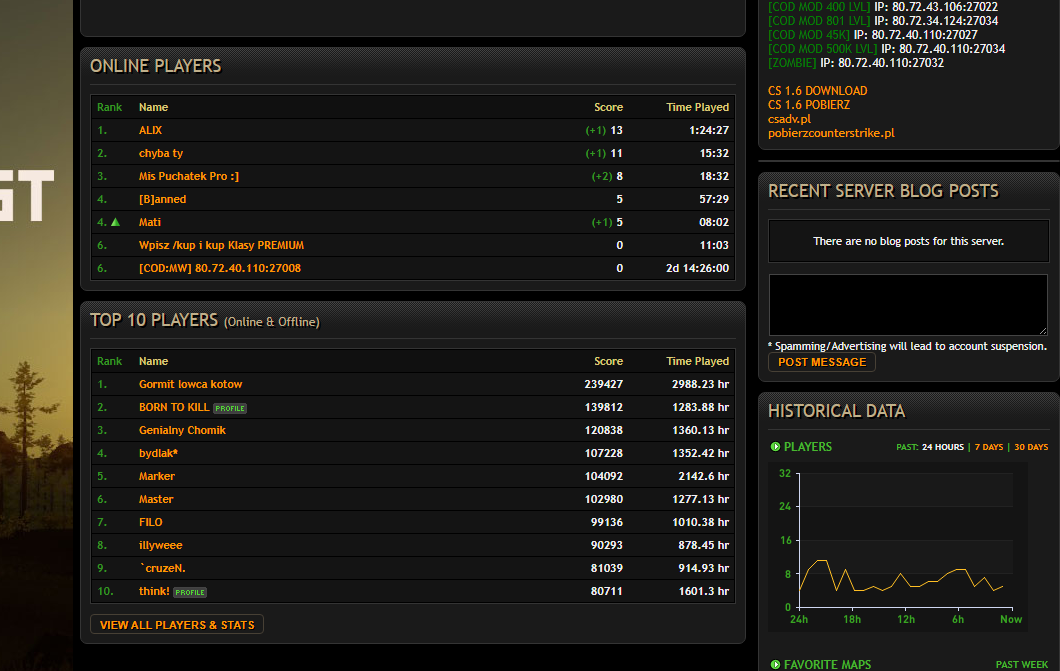Viewport: 1060px width, 671px height.
Task: Click player Genialny Chomik in Top 10
Action: tap(182, 430)
